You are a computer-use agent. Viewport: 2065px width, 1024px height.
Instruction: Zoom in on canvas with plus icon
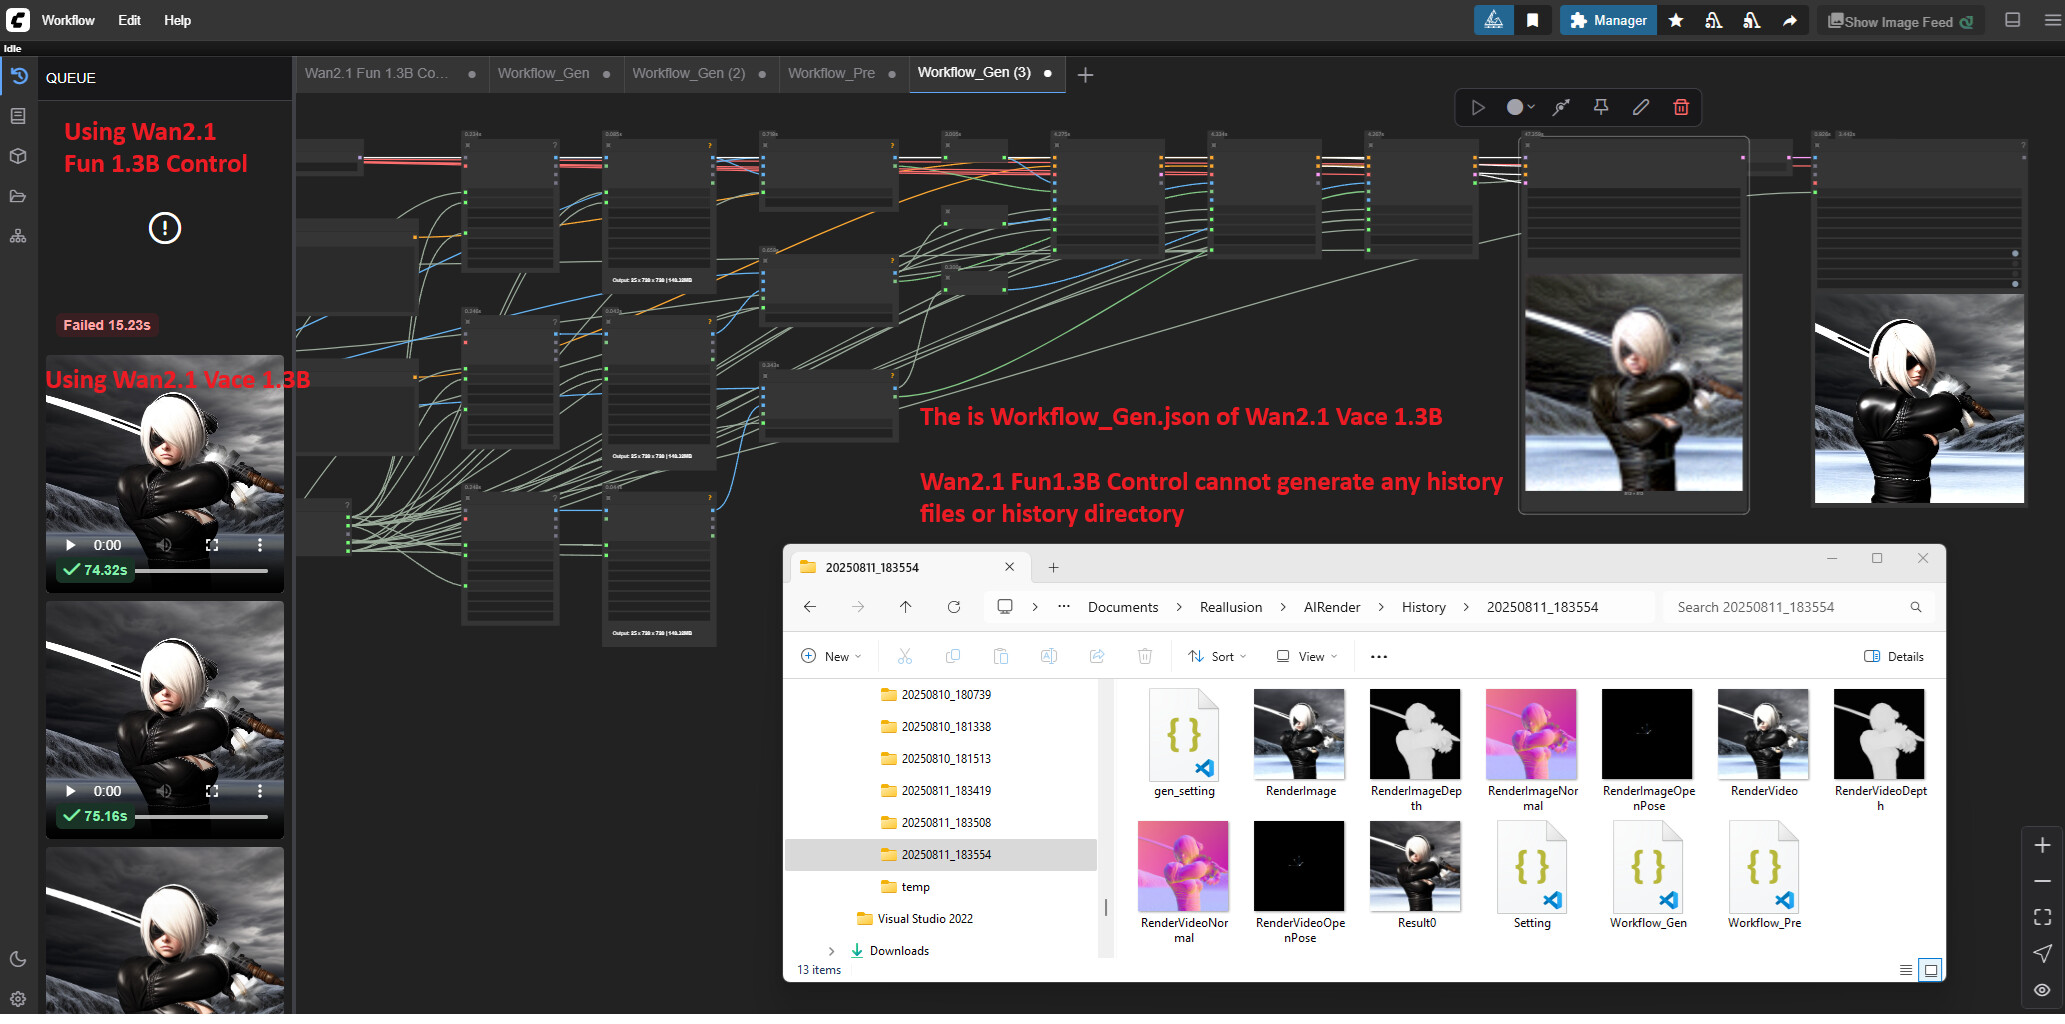tap(2042, 845)
